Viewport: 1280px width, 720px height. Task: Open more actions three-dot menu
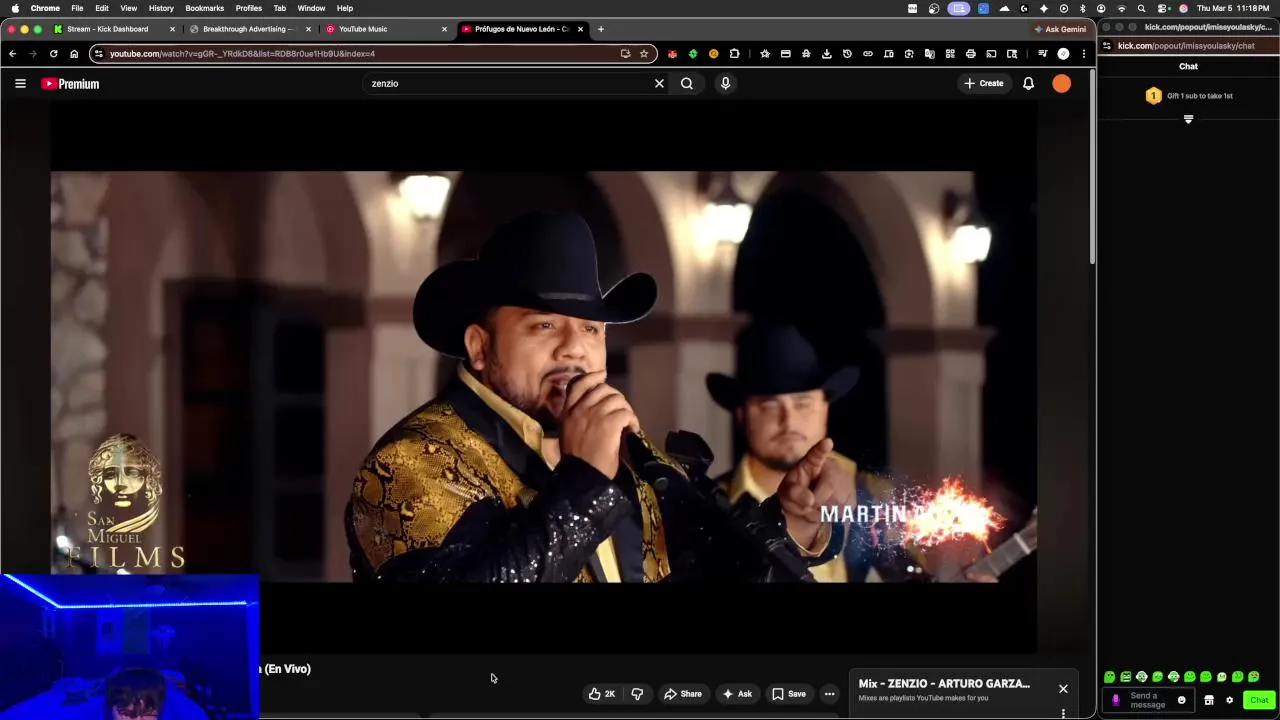pyautogui.click(x=829, y=694)
